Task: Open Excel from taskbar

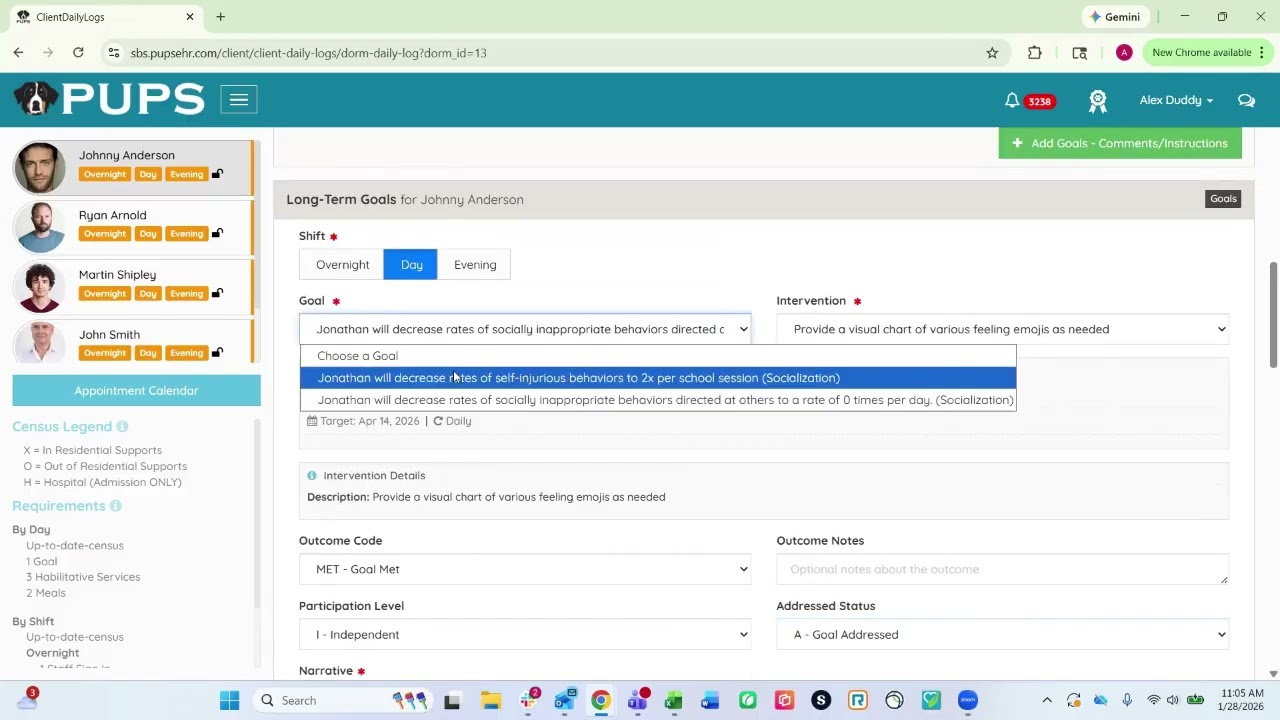Action: (x=673, y=700)
